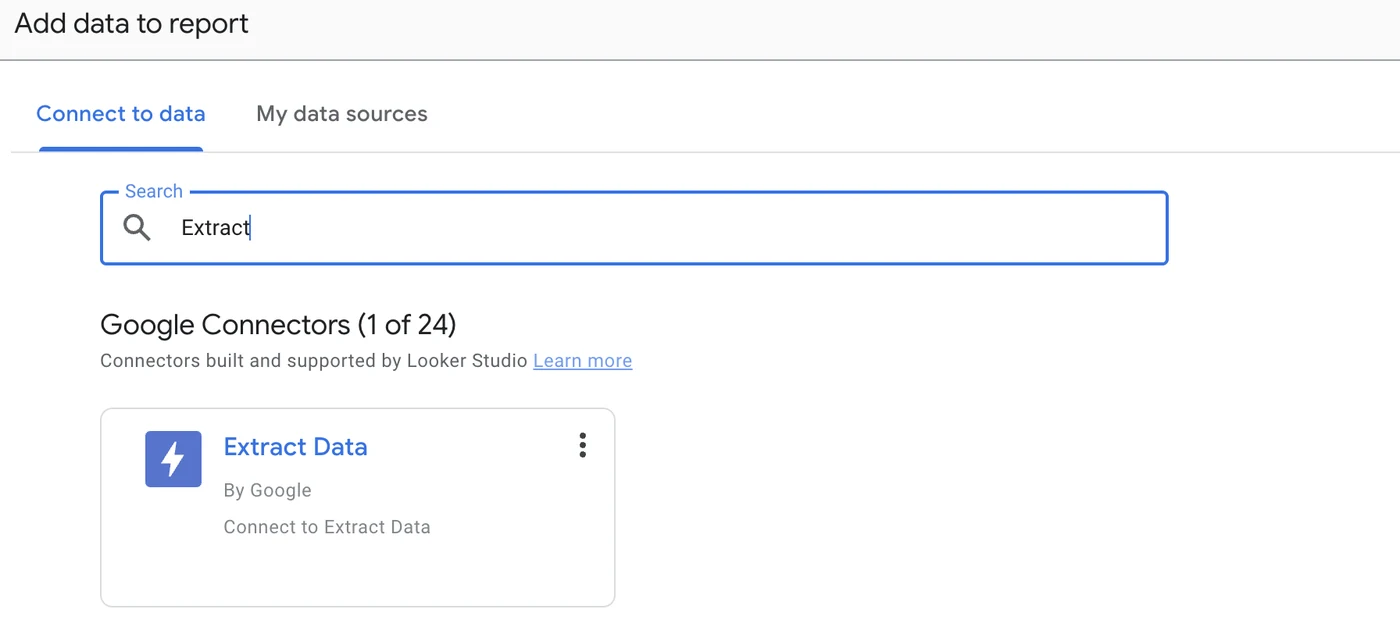Select the text Extract in the search box
The width and height of the screenshot is (1400, 634).
coord(215,227)
